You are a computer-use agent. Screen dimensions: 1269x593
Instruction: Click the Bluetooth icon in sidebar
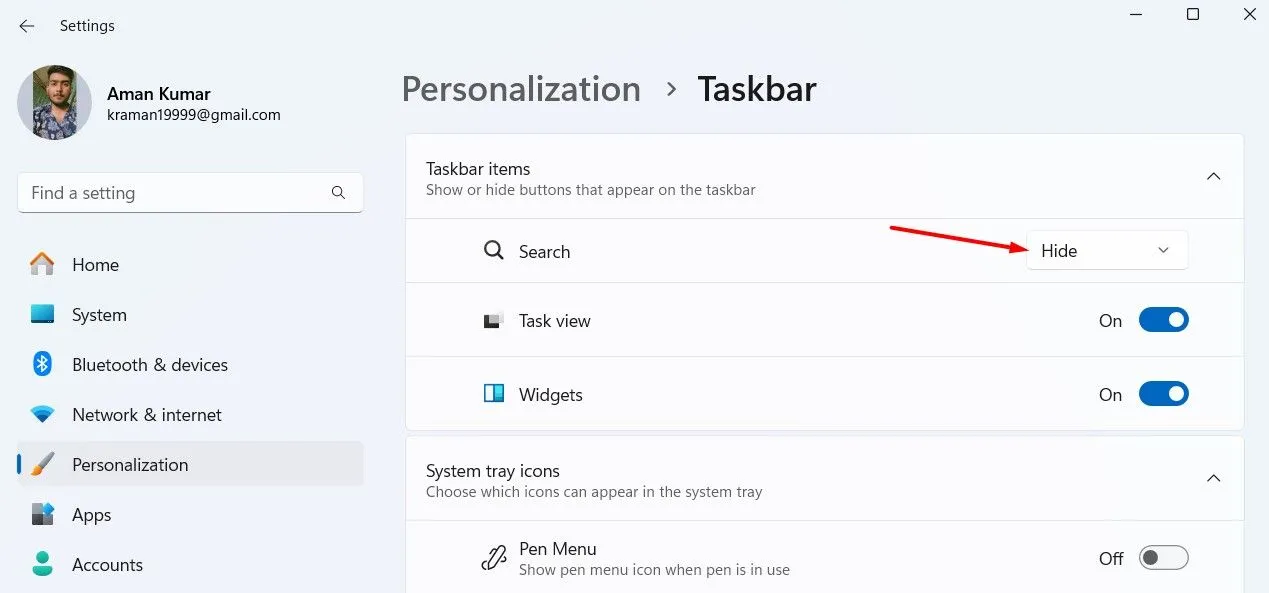tap(42, 364)
